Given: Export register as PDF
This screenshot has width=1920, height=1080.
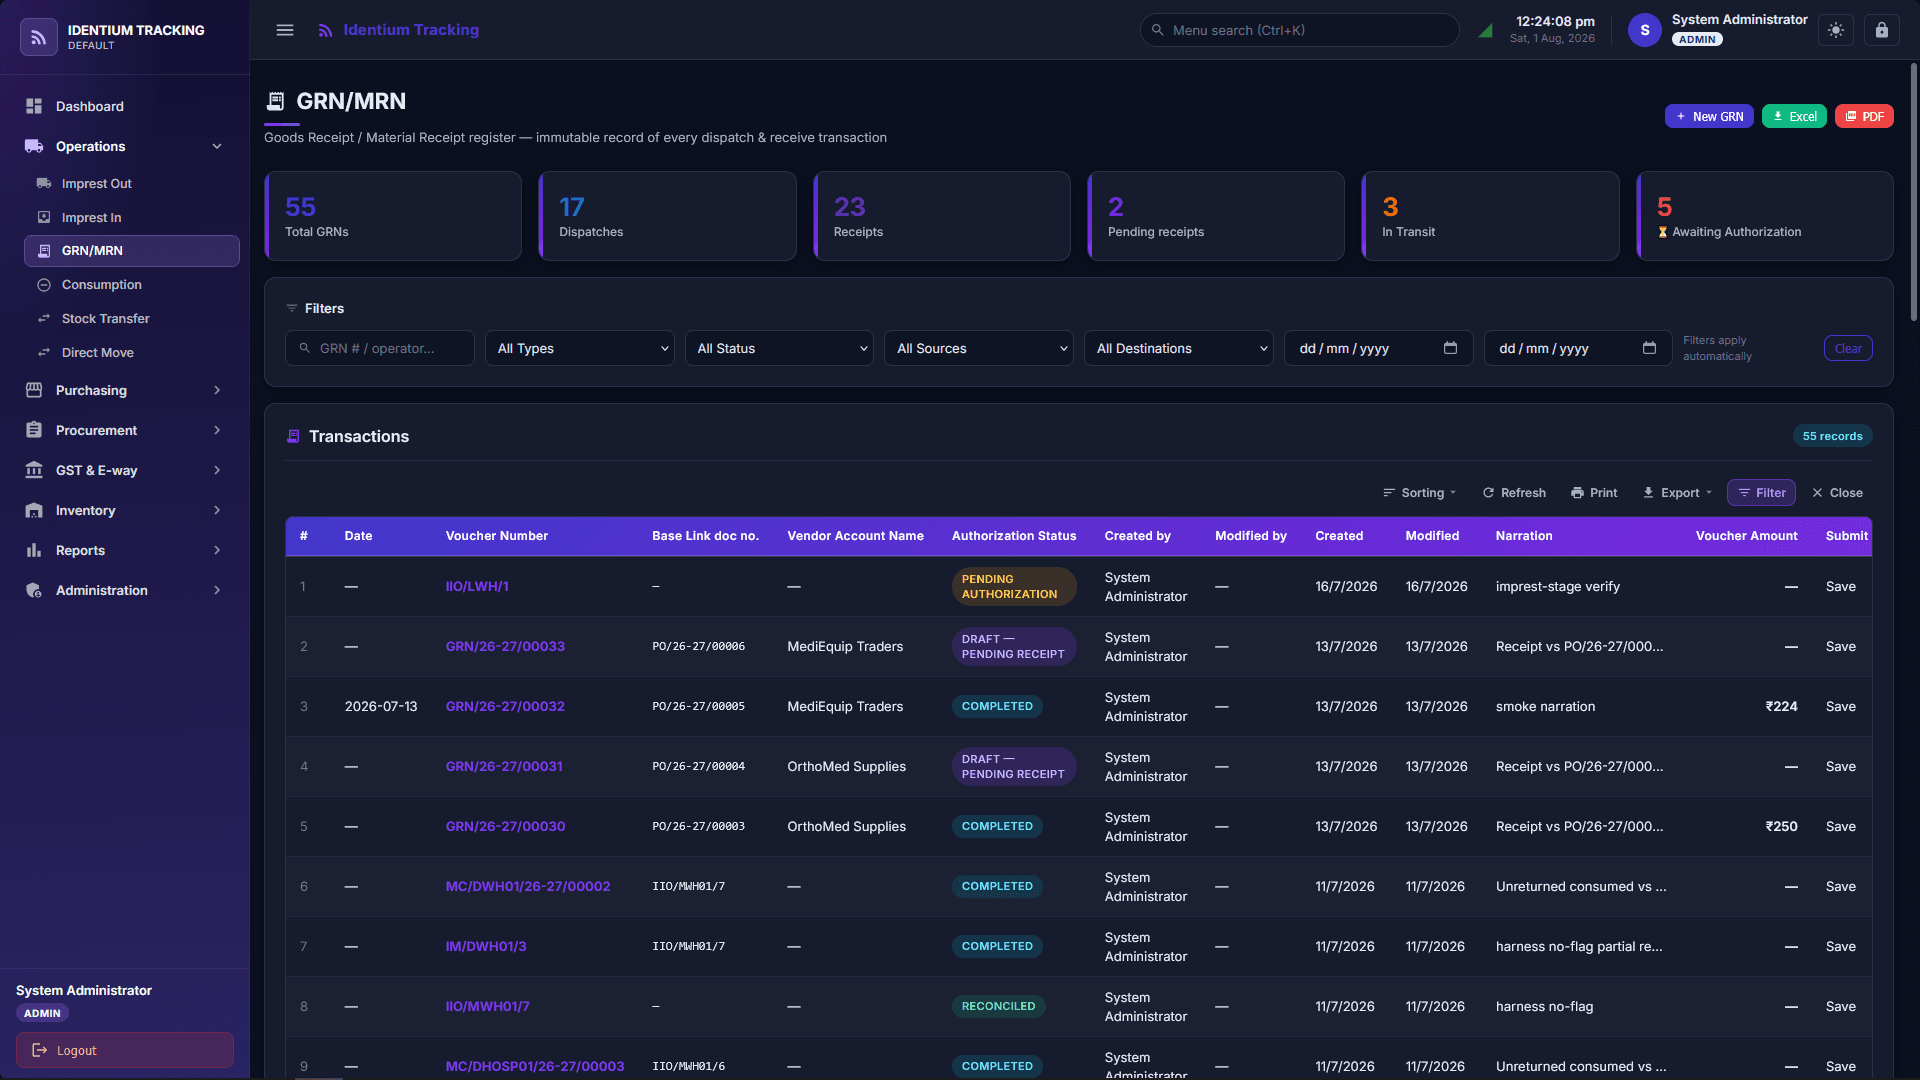Looking at the screenshot, I should coord(1864,116).
